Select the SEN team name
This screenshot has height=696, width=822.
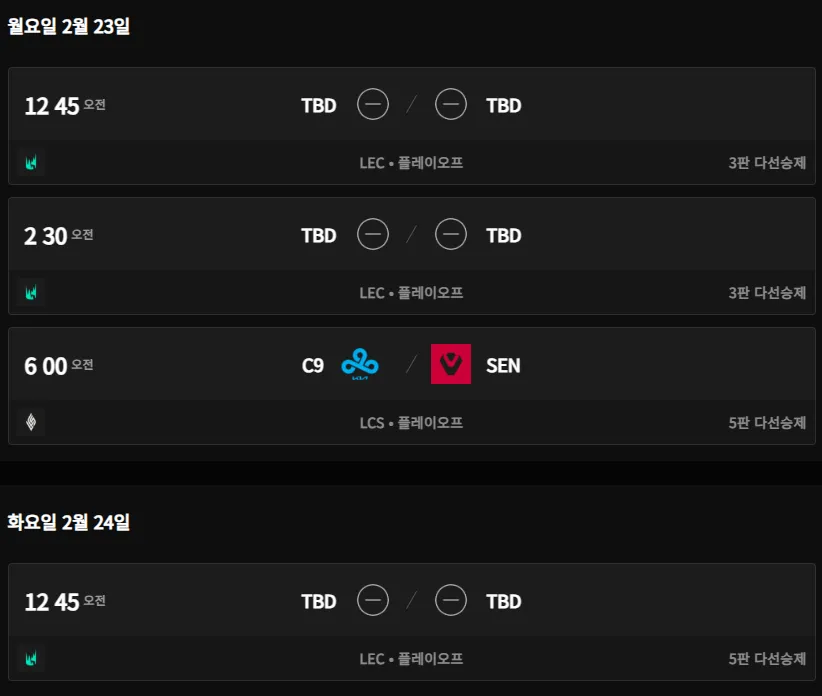503,365
